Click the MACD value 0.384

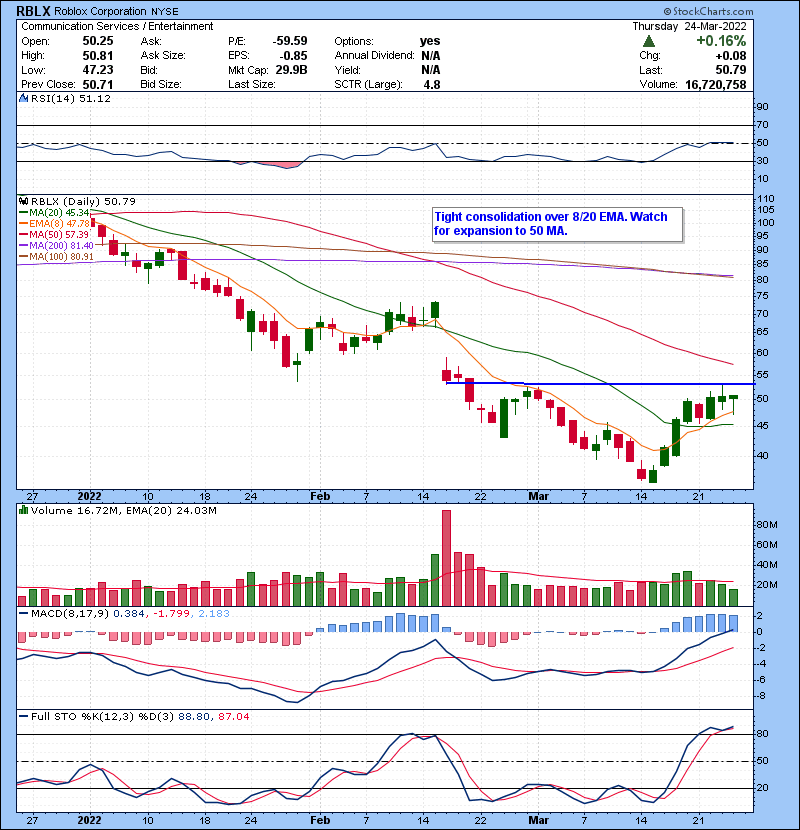click(129, 614)
